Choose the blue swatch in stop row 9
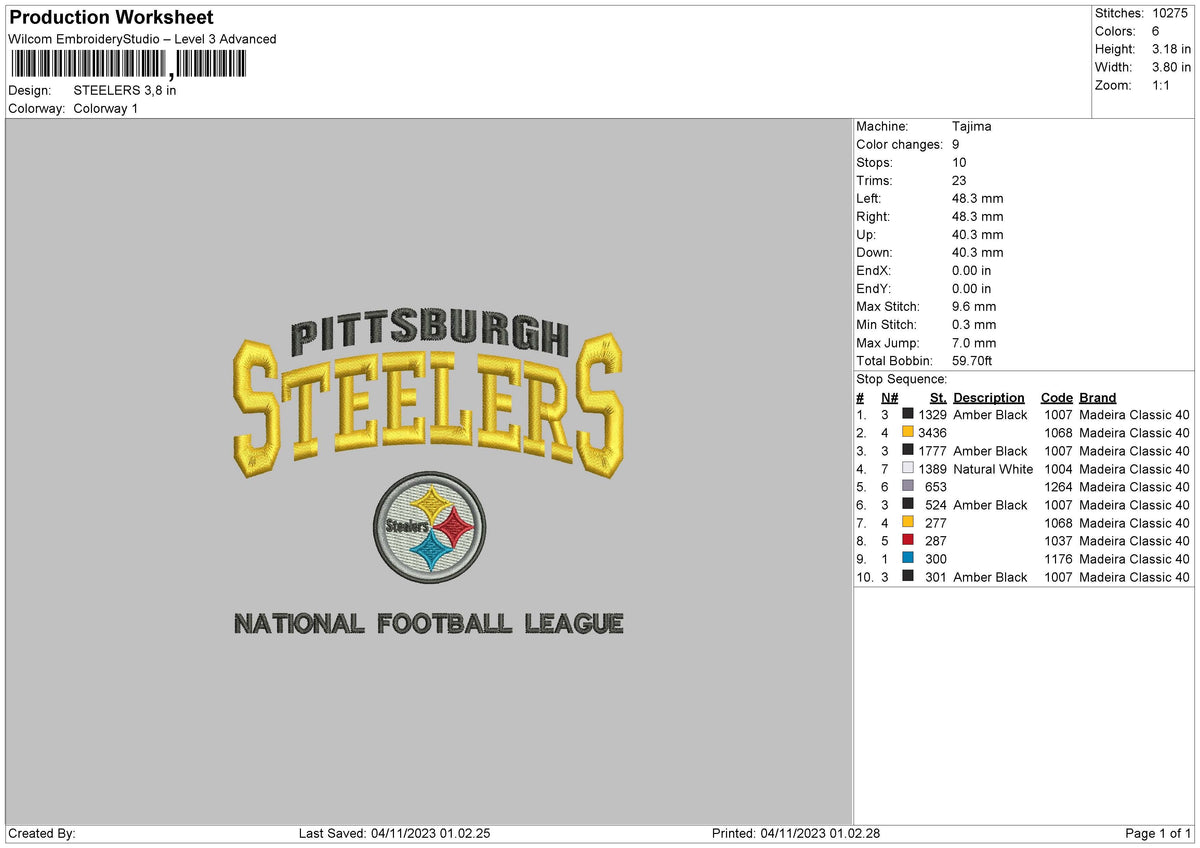The height and width of the screenshot is (848, 1200). click(908, 558)
